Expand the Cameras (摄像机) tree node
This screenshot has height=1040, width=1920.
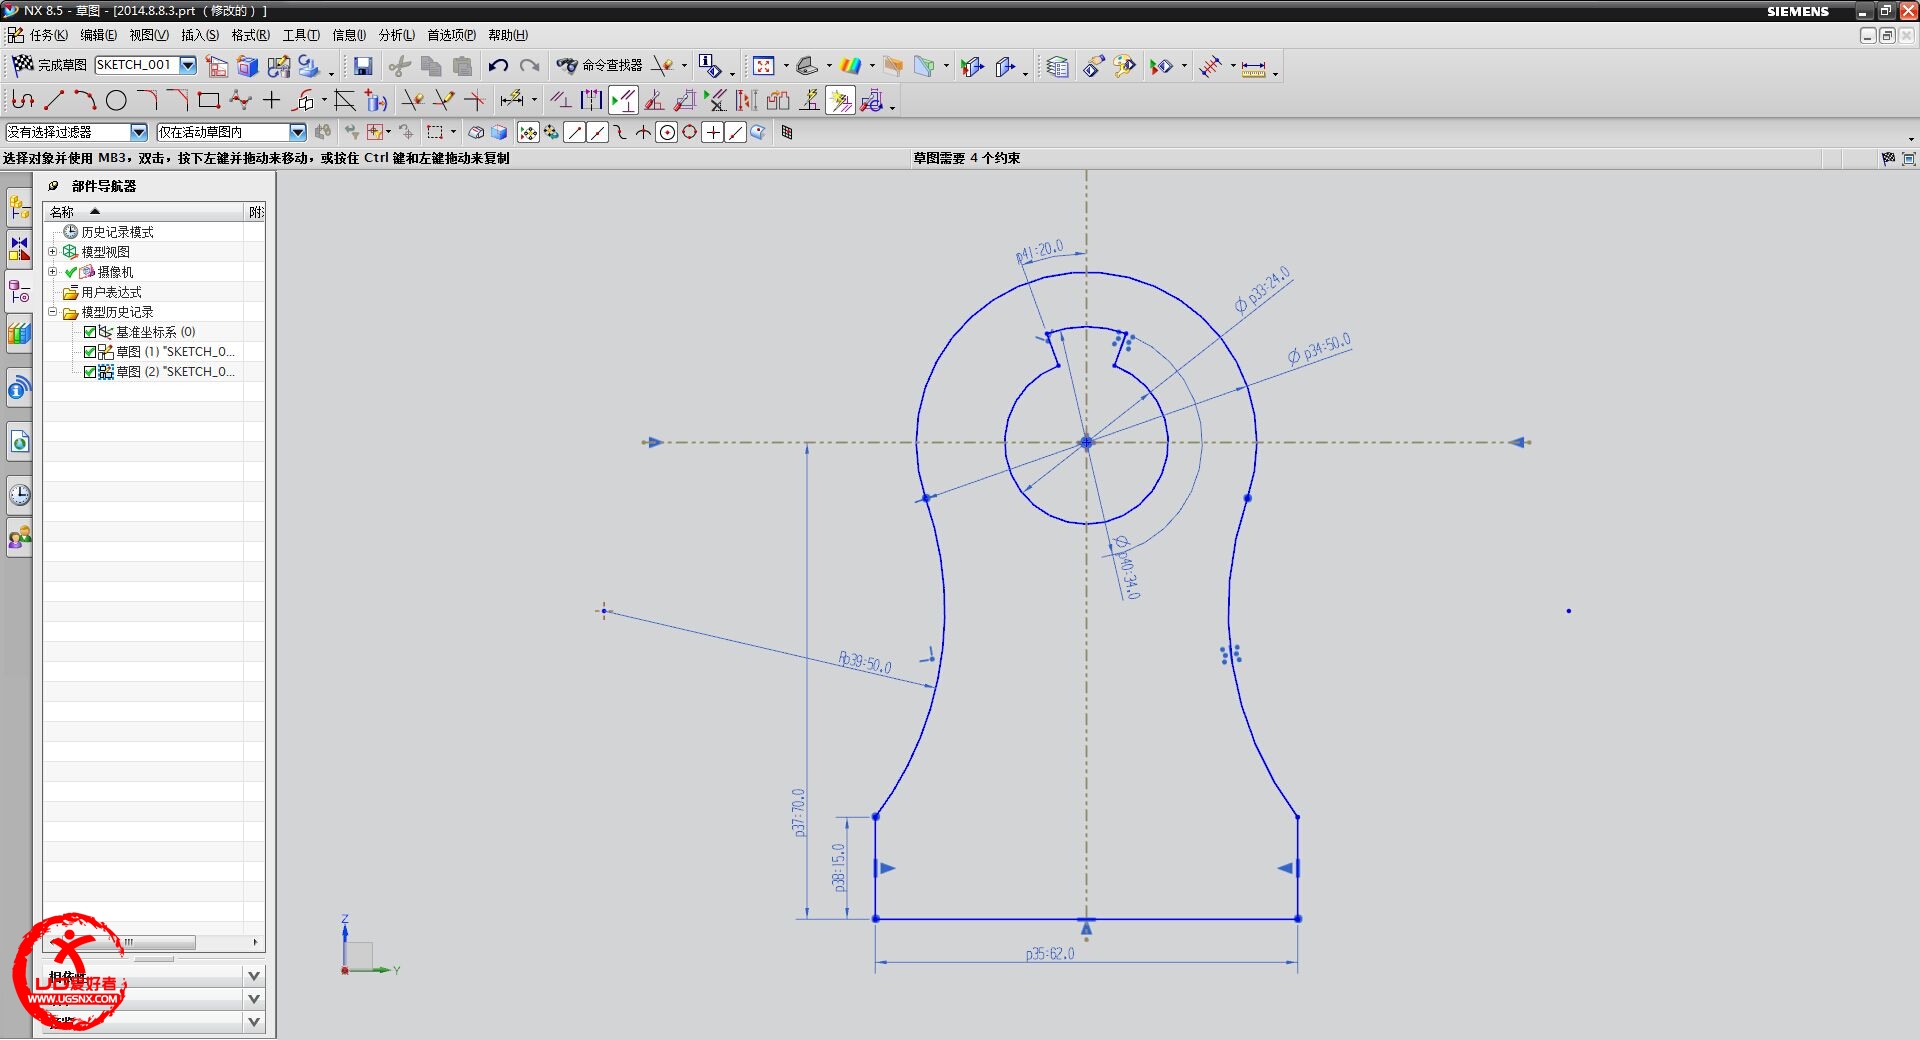coord(53,272)
